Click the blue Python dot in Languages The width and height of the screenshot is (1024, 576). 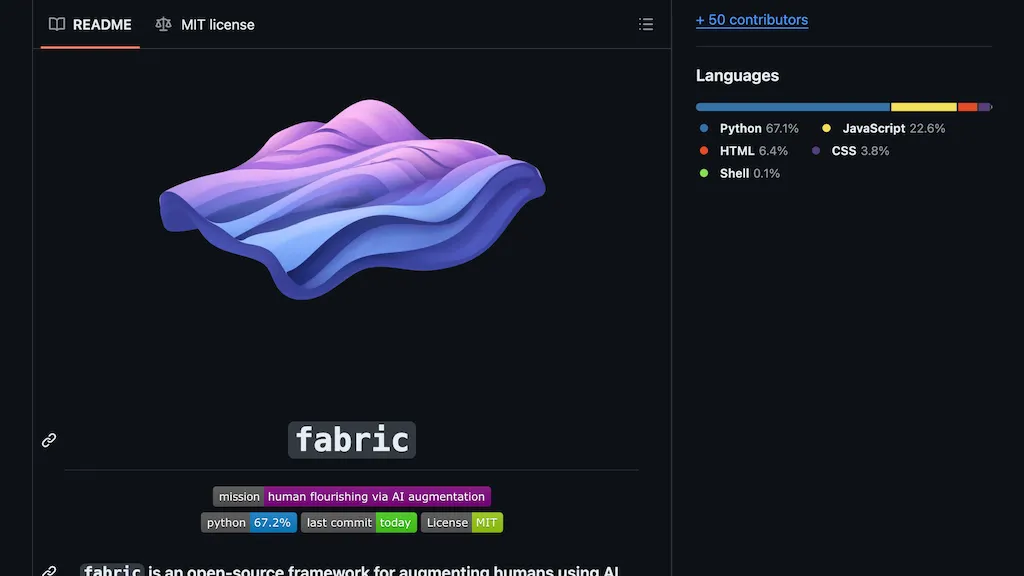704,128
